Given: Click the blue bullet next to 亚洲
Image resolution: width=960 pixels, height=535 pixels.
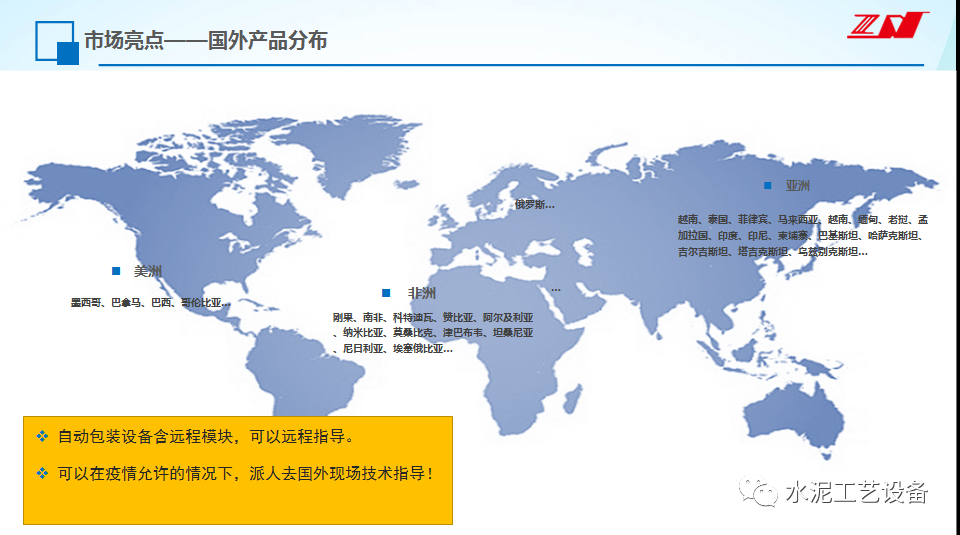Looking at the screenshot, I should 767,185.
